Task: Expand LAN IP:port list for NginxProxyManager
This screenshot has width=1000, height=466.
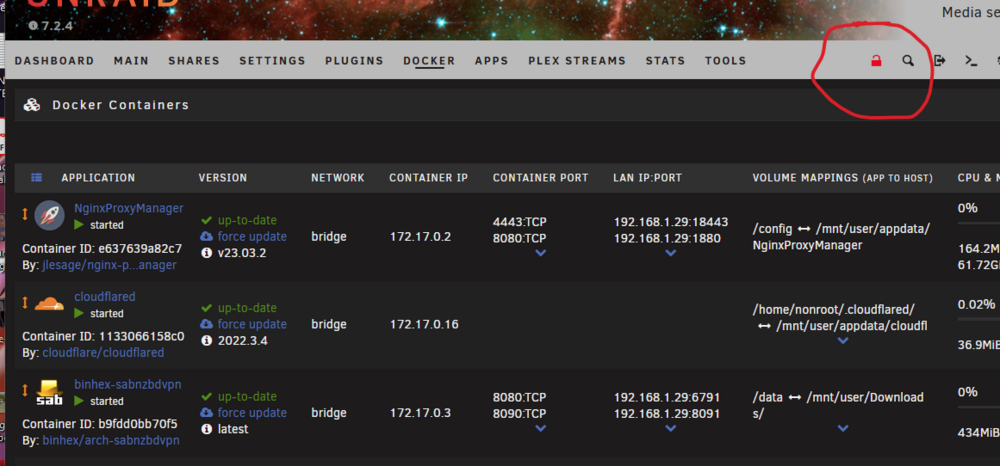Action: click(670, 253)
